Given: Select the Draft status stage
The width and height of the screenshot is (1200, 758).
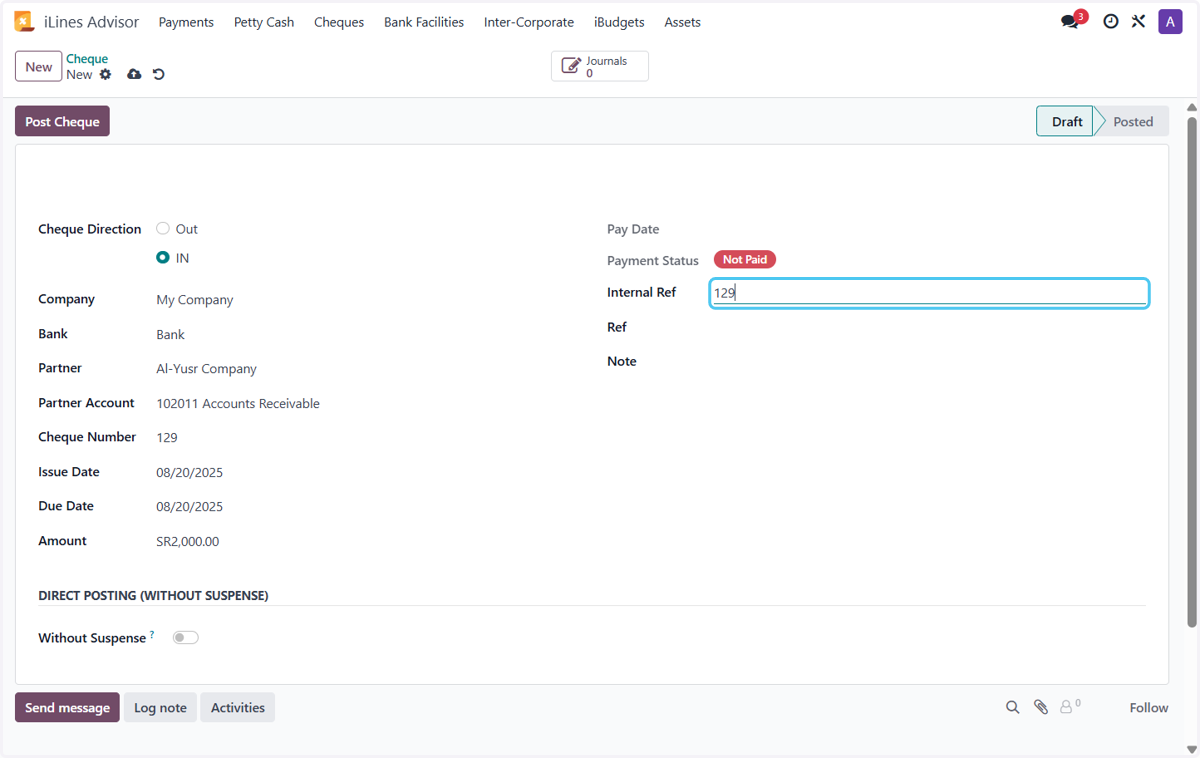Looking at the screenshot, I should click(x=1066, y=121).
